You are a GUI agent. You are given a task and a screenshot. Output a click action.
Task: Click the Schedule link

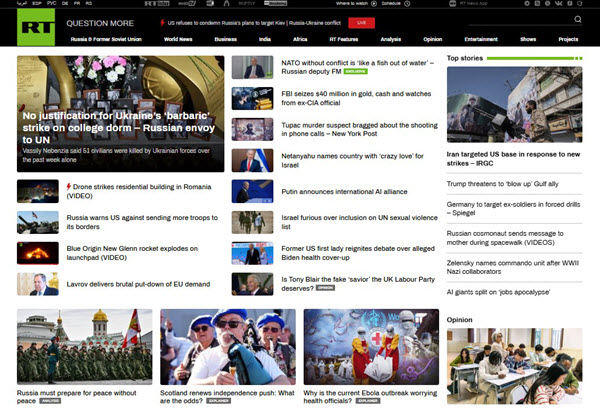click(x=391, y=3)
